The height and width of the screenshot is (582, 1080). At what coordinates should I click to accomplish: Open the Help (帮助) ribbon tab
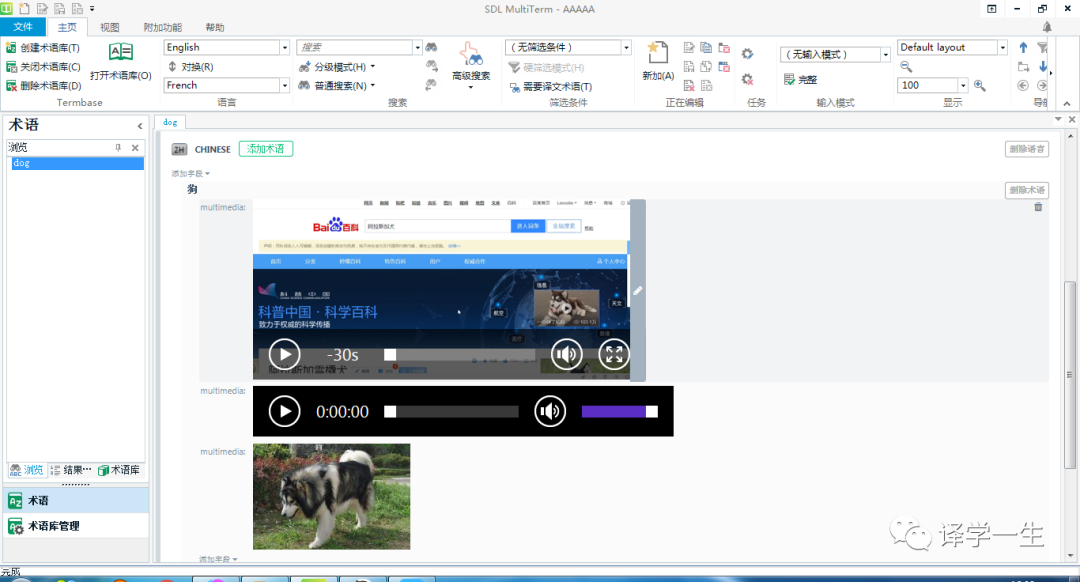click(215, 28)
